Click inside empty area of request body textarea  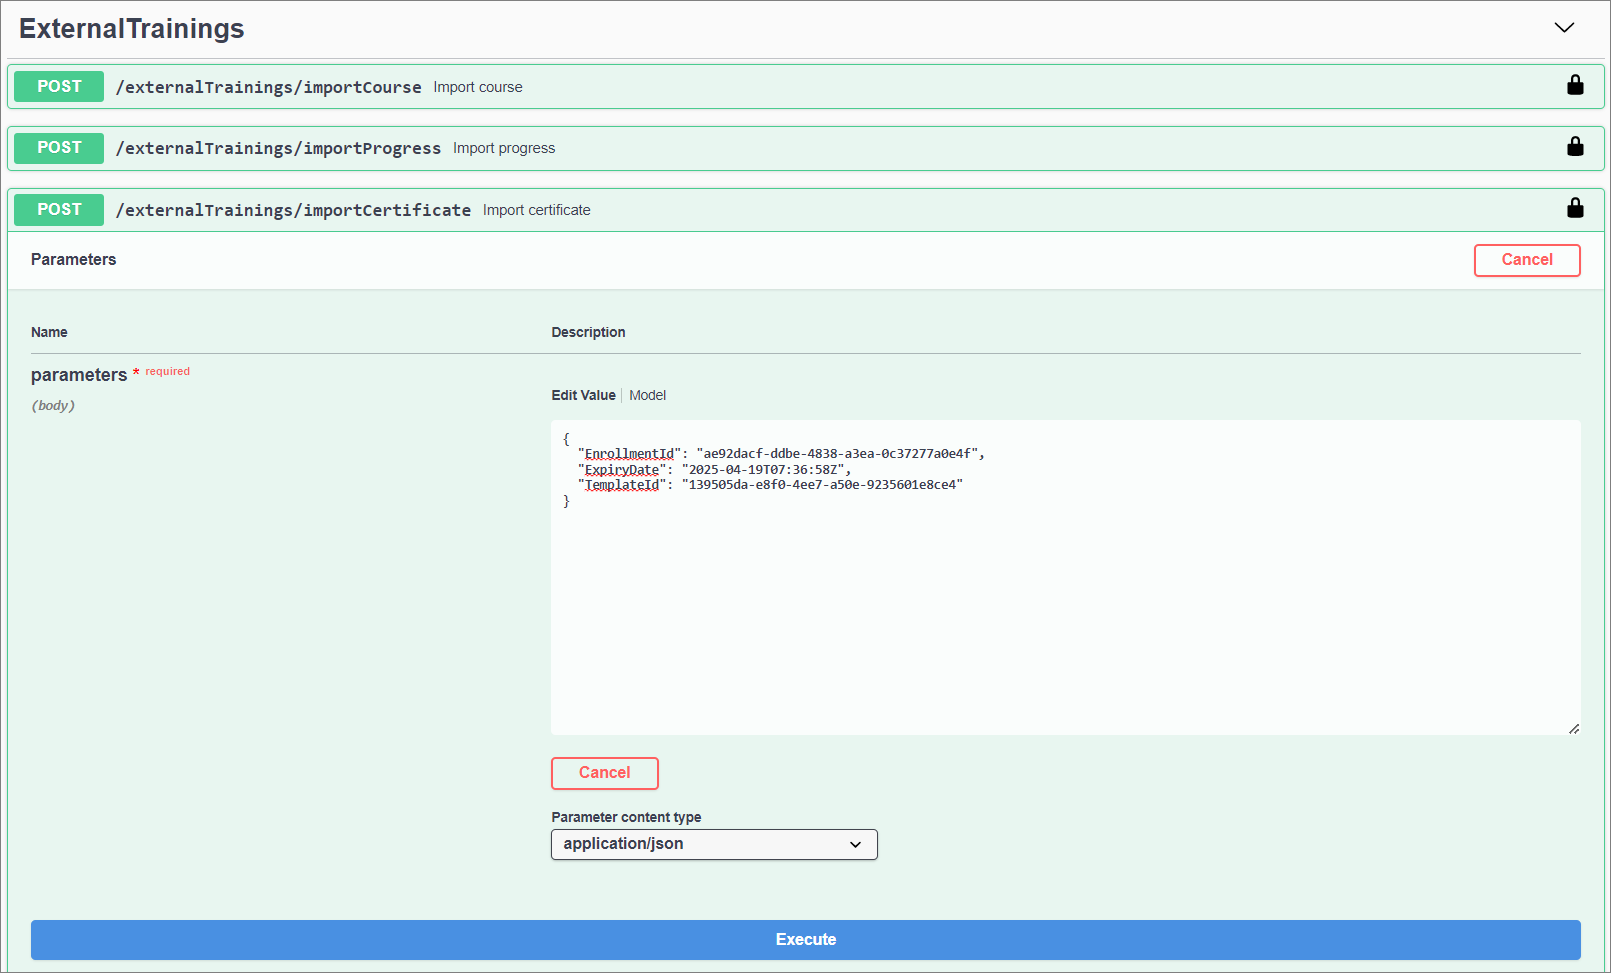click(1065, 620)
